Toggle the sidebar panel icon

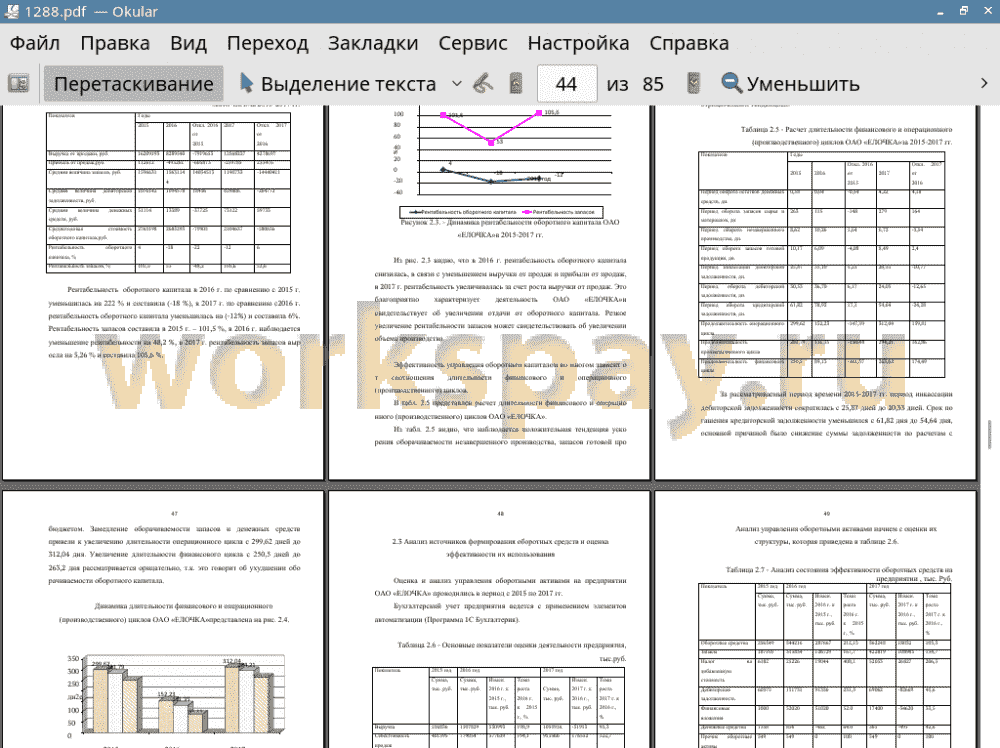point(18,84)
